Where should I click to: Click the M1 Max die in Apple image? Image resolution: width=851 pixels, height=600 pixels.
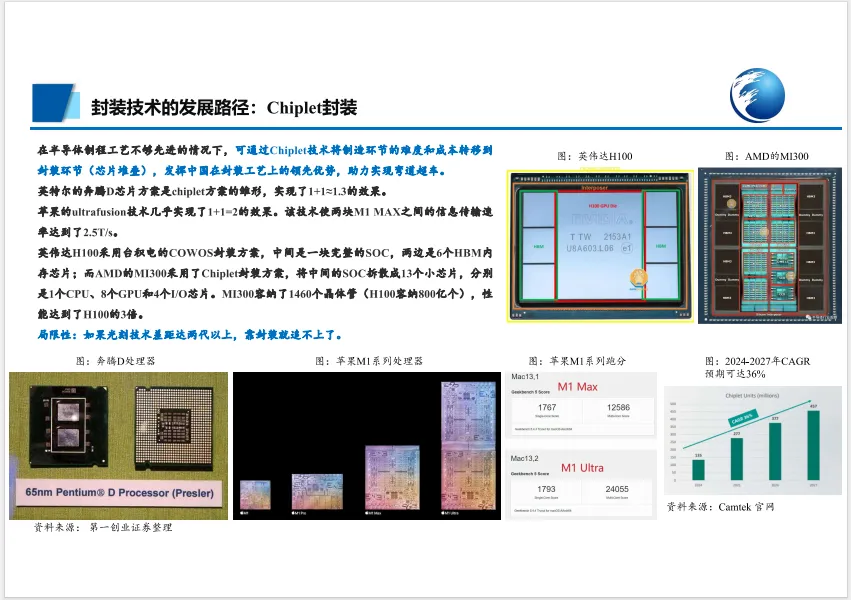(392, 477)
